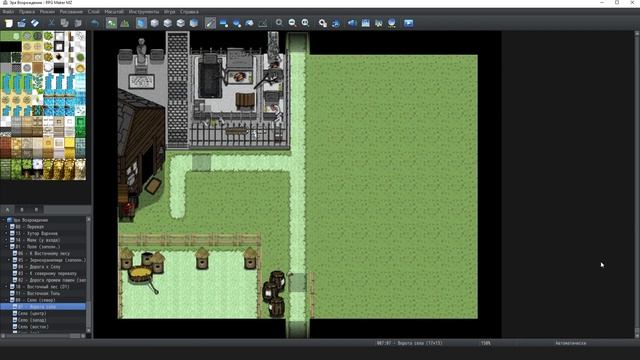This screenshot has width=640, height=360.
Task: Select map 14 Маяк (у входа)
Action: click(x=37, y=240)
